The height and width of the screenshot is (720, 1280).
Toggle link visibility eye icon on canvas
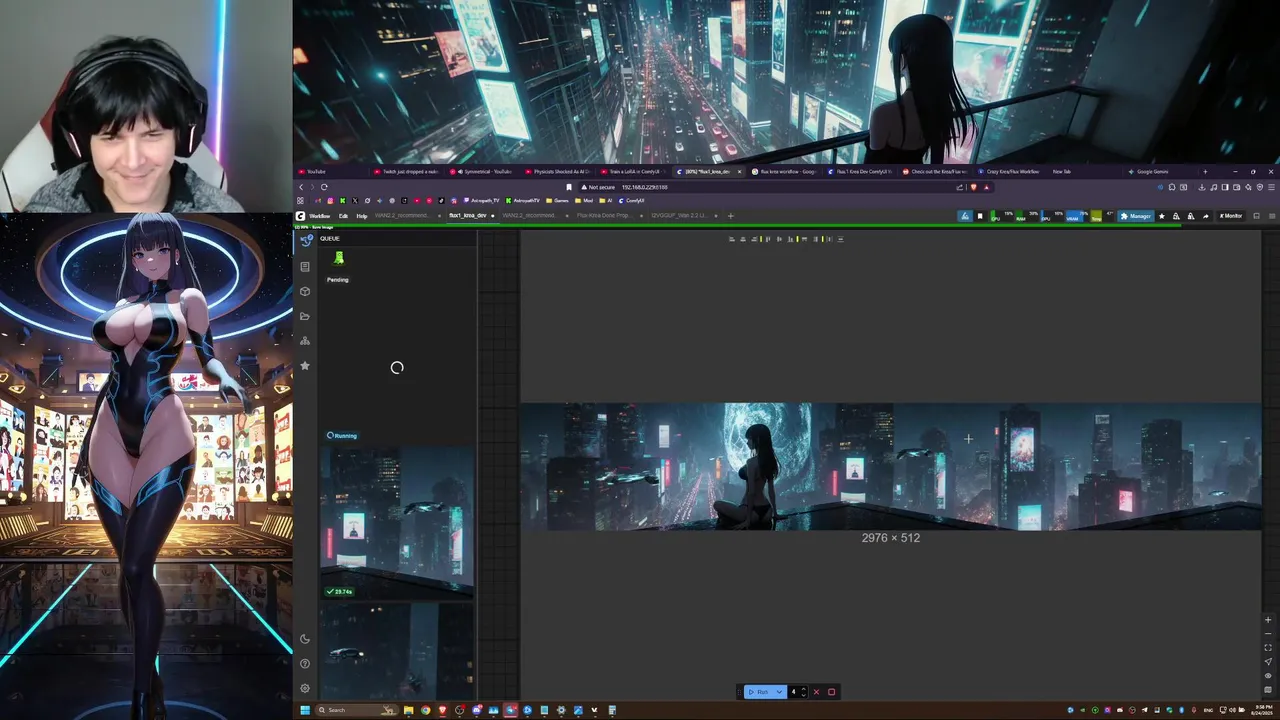click(1268, 676)
